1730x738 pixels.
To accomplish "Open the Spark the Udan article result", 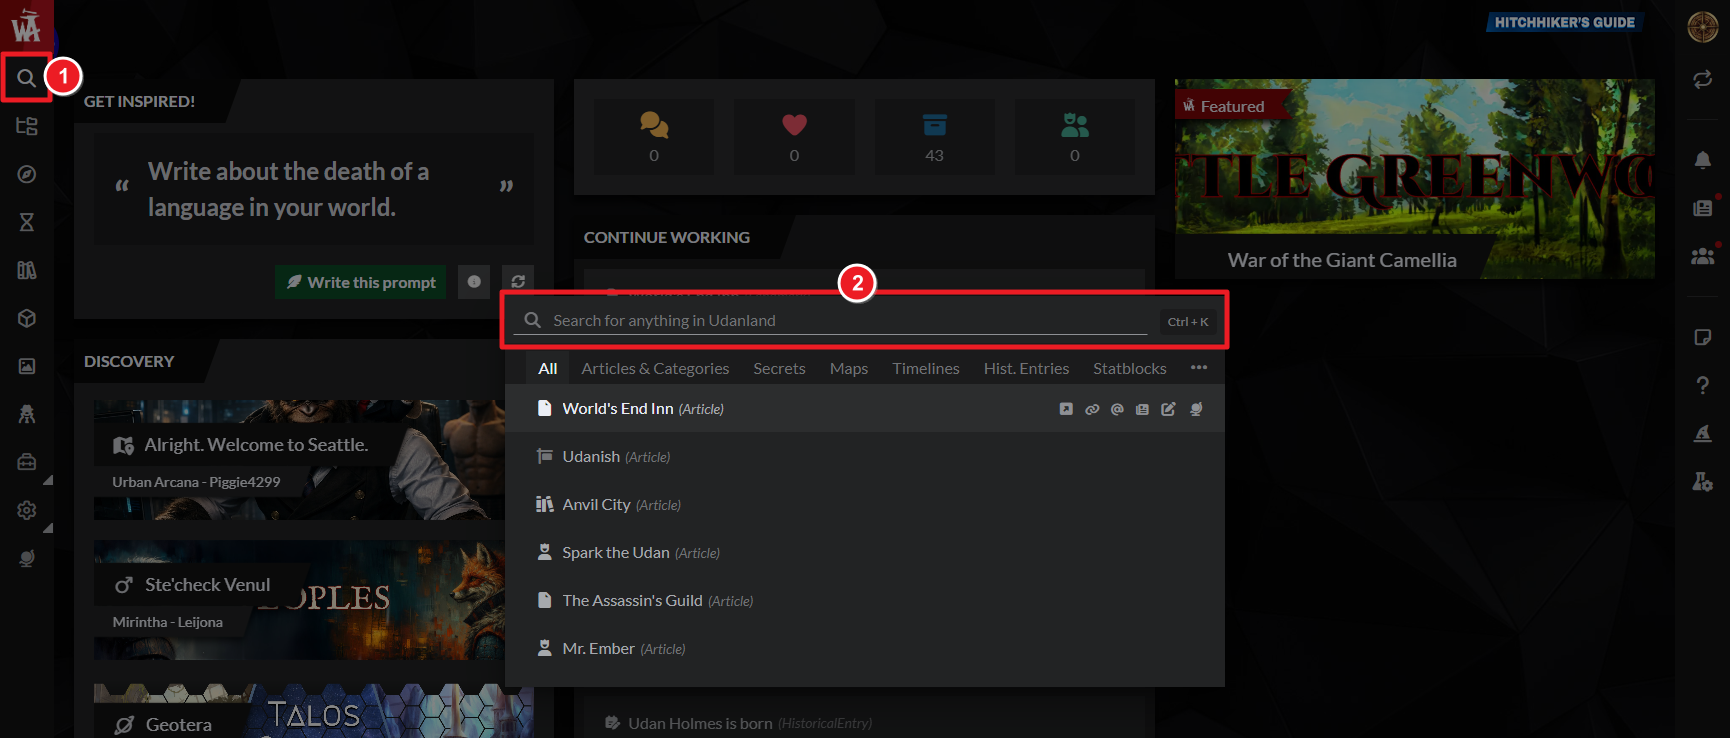I will (865, 553).
